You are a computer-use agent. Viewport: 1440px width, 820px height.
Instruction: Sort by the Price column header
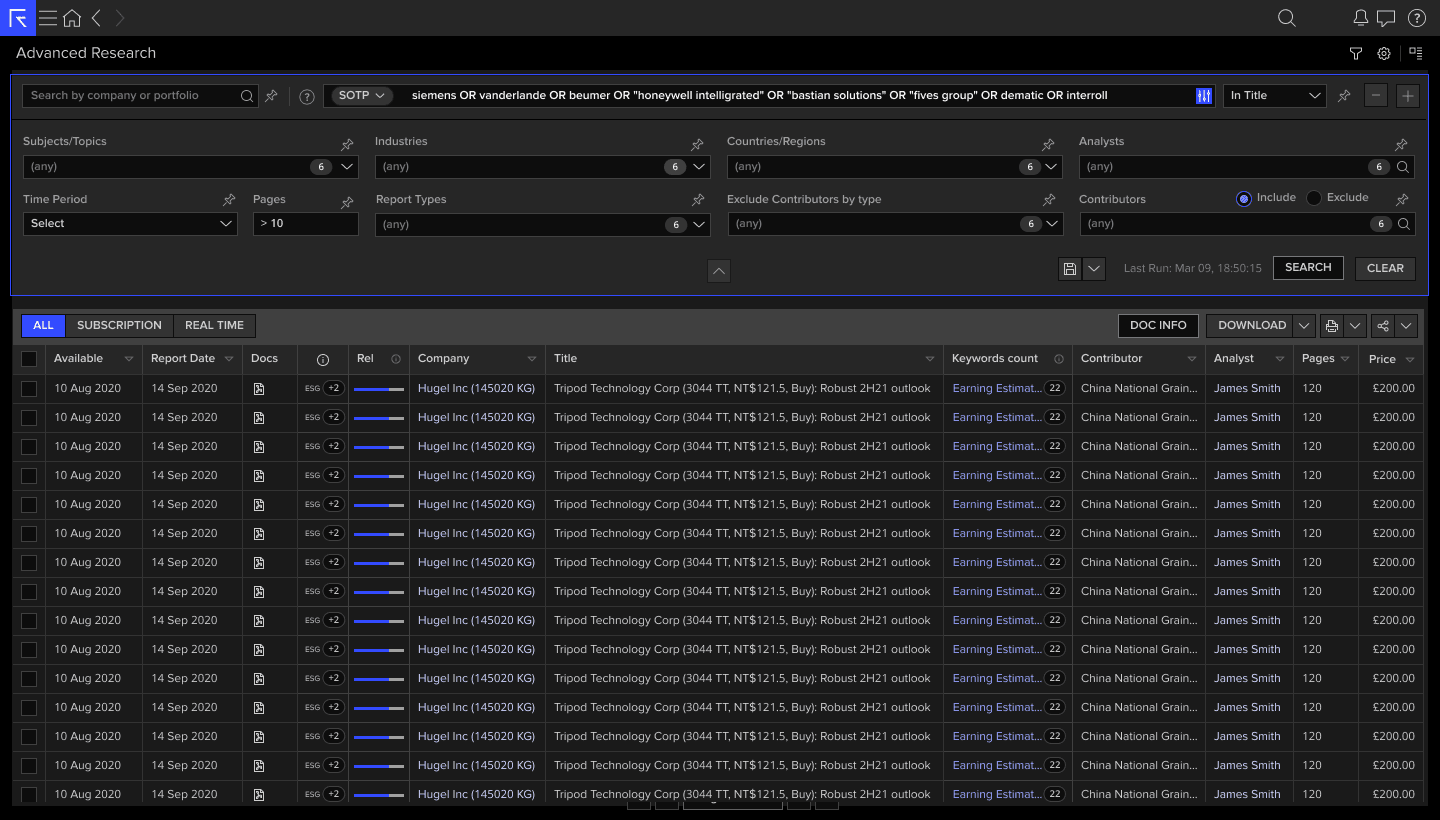tap(1391, 359)
